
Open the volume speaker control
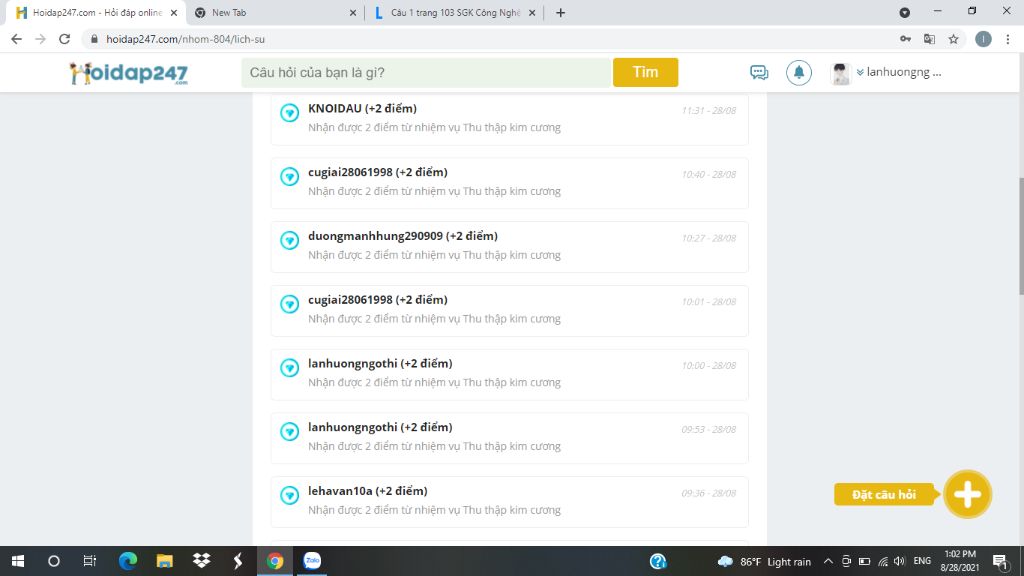900,562
